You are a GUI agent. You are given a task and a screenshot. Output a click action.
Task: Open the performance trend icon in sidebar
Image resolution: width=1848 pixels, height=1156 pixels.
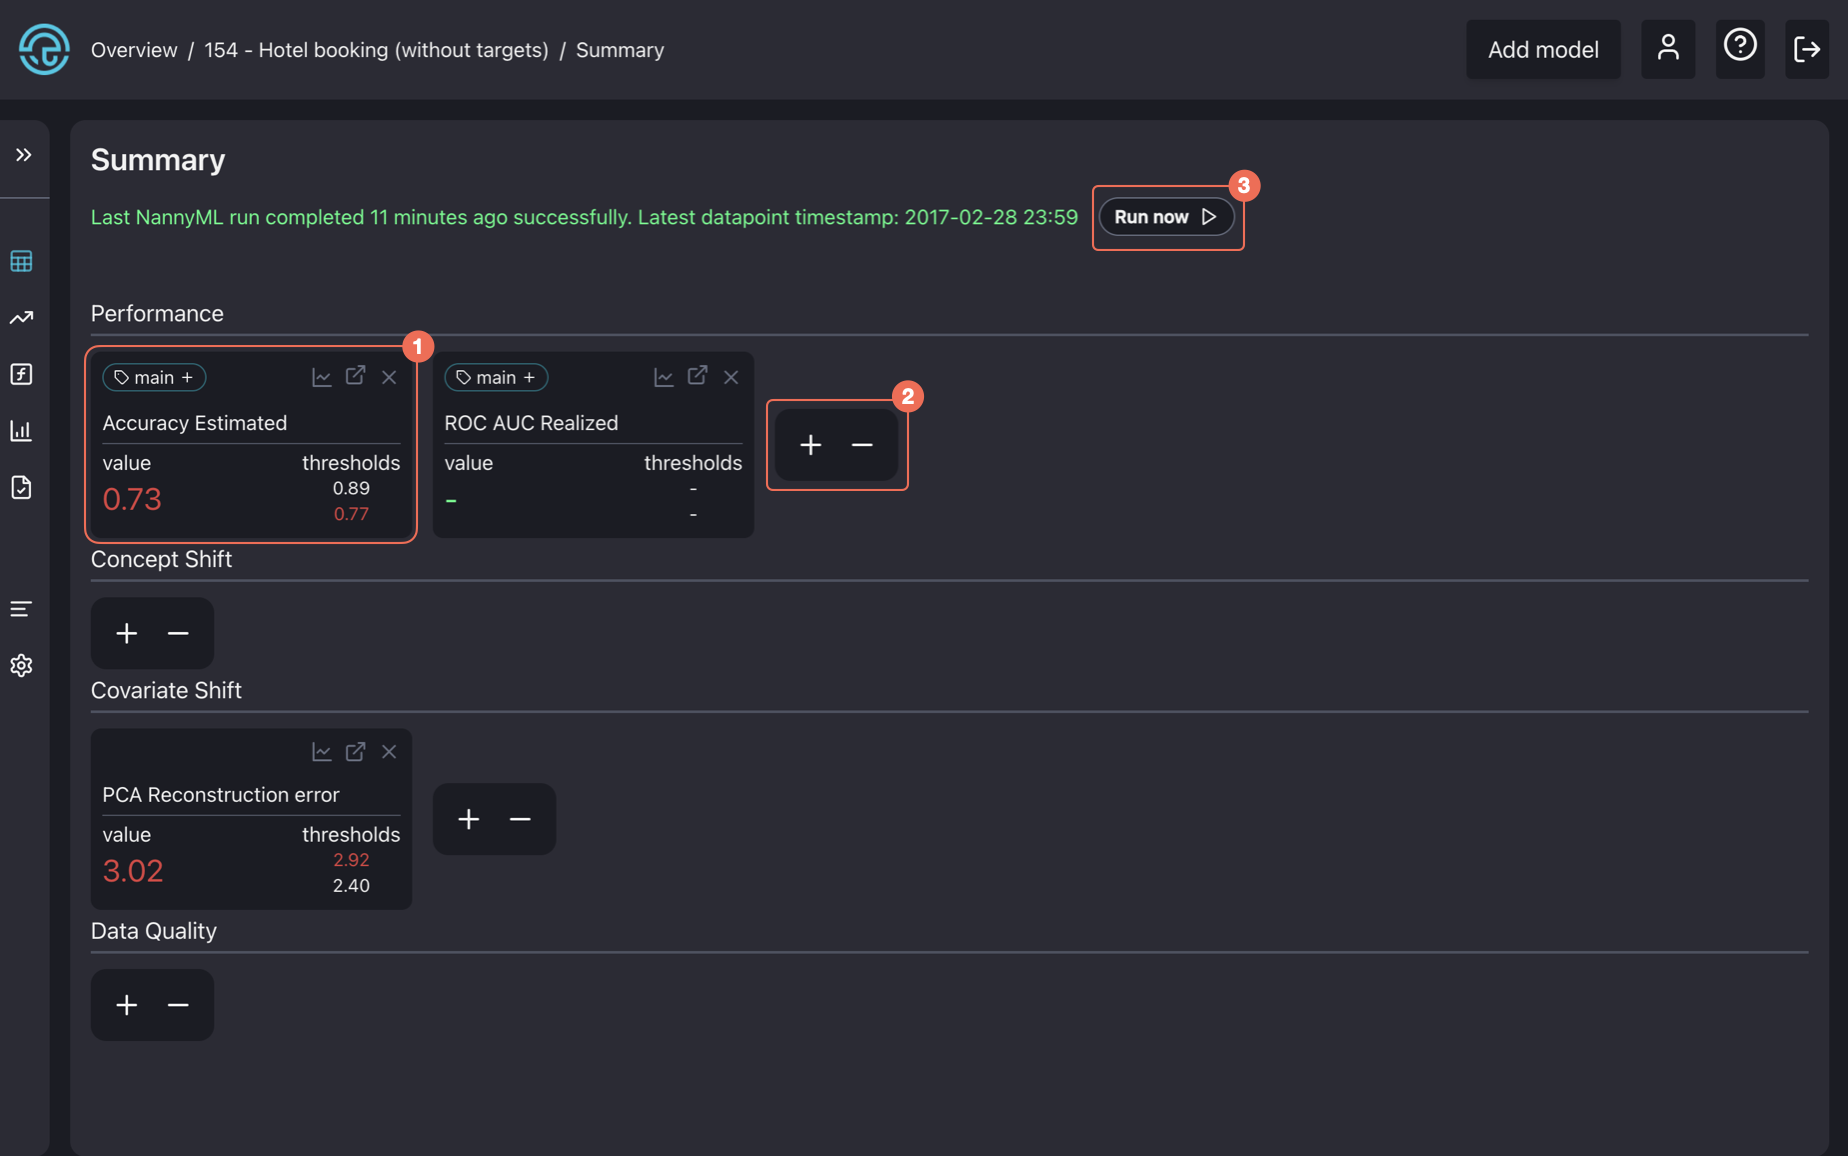(x=21, y=318)
